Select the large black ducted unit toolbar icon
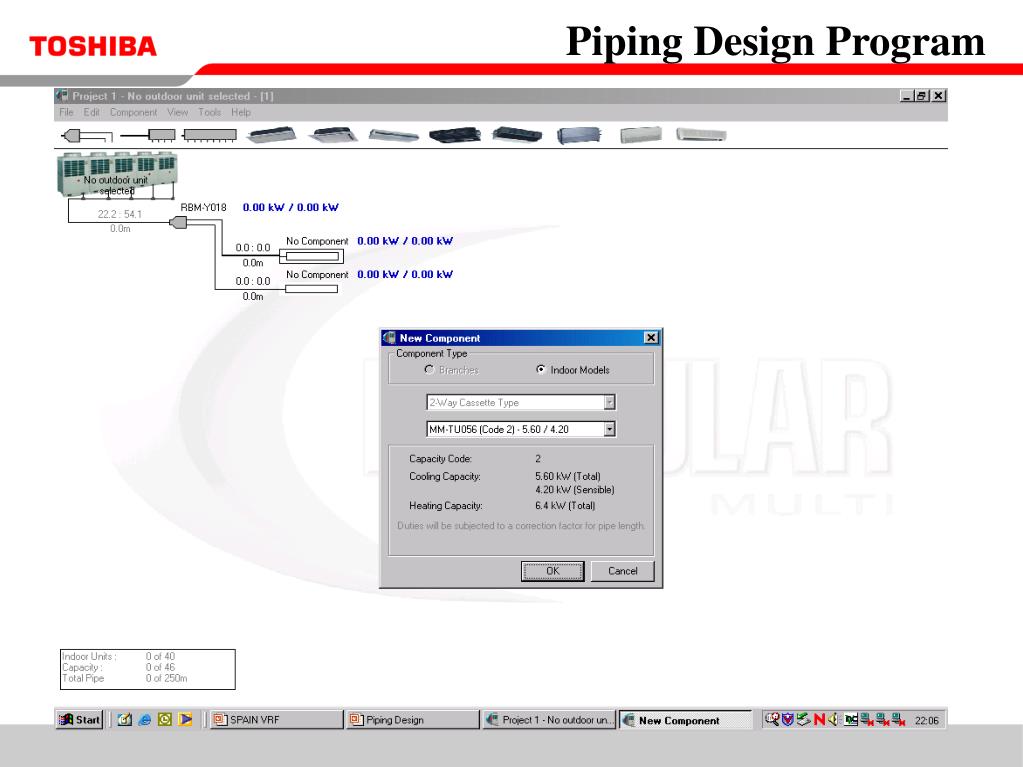Screen dimensions: 1023x767 (455, 135)
